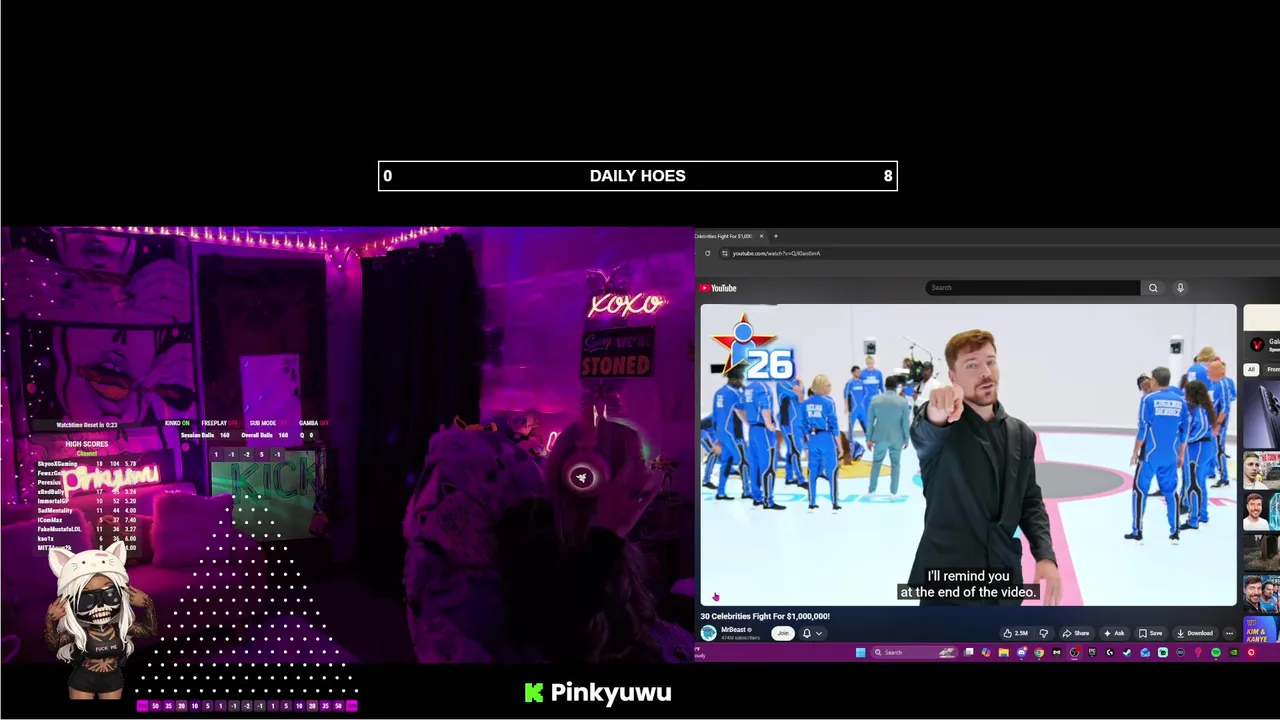Click caption 'I'll remind you at the end of the video.'
This screenshot has height=720, width=1280.
(x=968, y=584)
